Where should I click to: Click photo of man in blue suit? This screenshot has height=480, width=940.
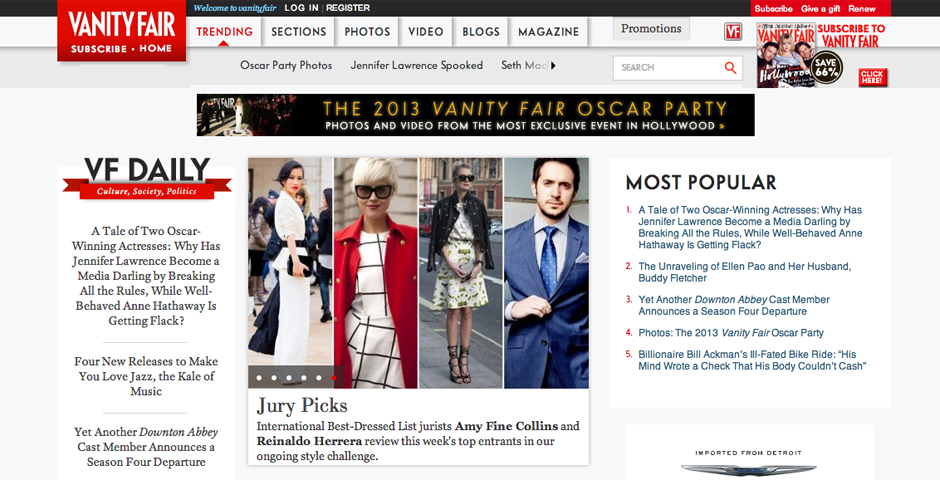pos(546,273)
